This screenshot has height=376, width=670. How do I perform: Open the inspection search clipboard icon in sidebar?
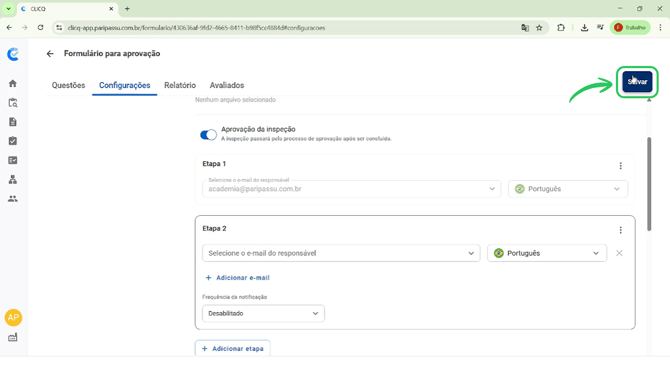(13, 103)
